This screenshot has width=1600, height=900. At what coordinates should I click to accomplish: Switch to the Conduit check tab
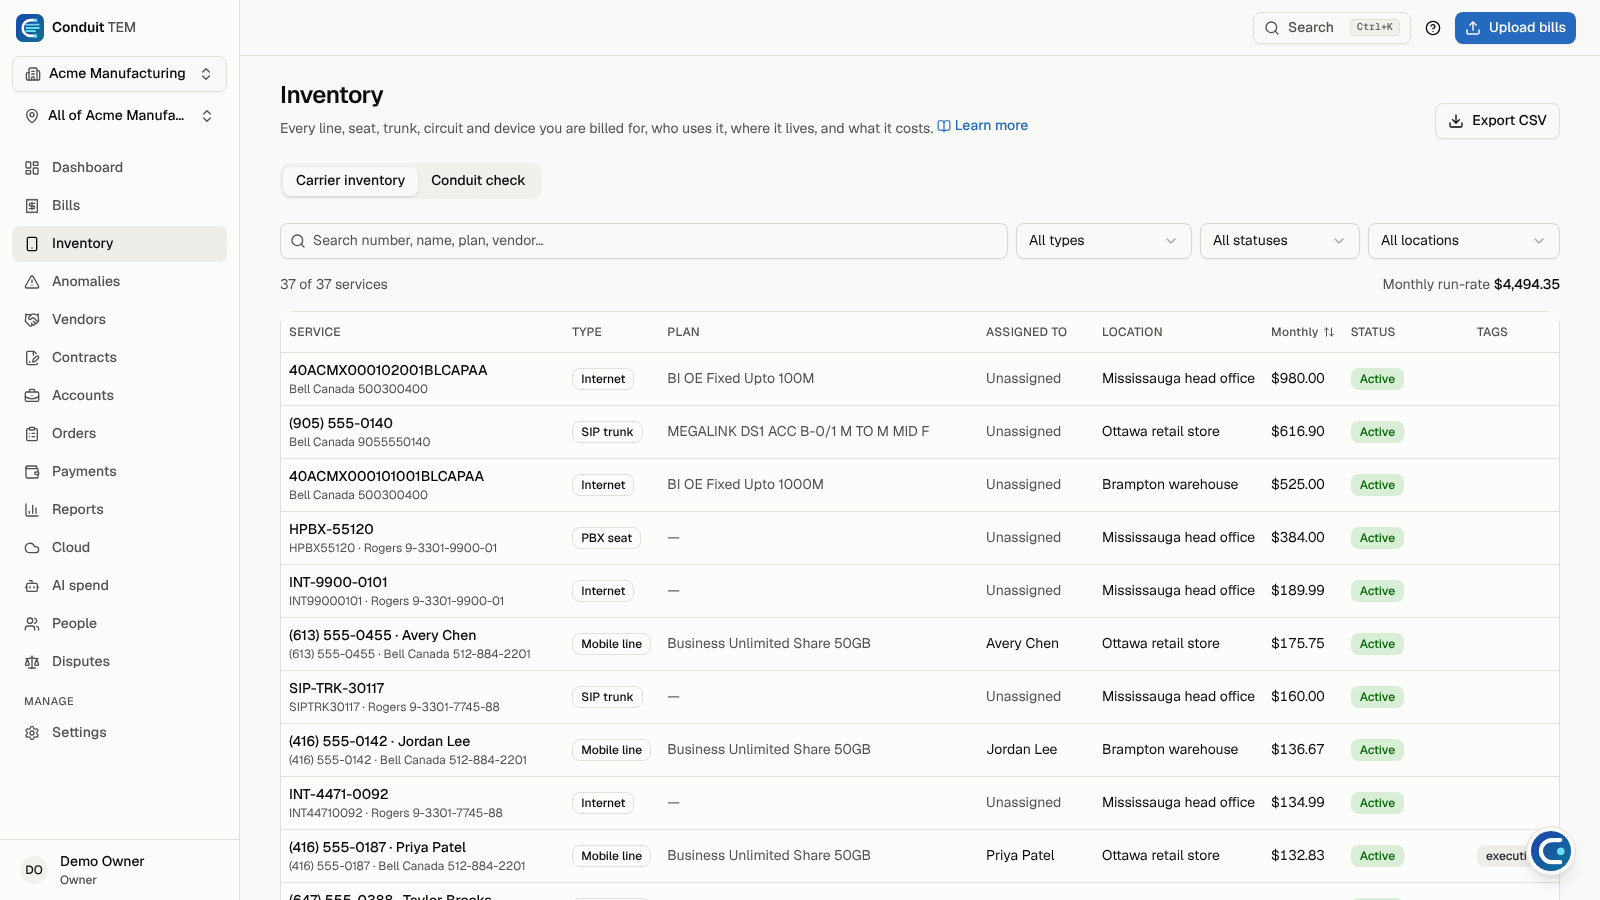pos(478,181)
